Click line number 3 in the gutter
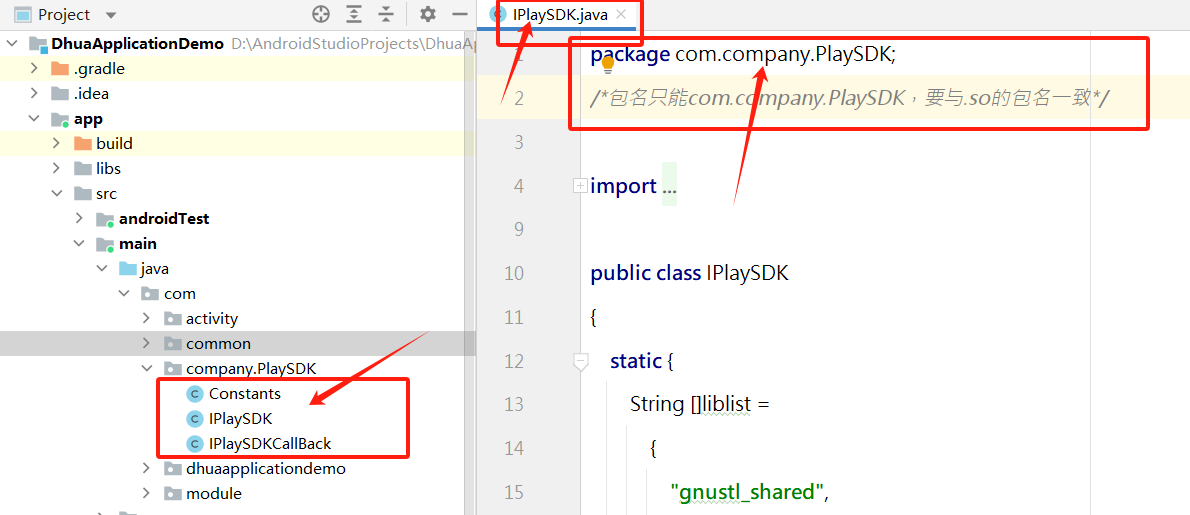The width and height of the screenshot is (1190, 515). click(519, 142)
